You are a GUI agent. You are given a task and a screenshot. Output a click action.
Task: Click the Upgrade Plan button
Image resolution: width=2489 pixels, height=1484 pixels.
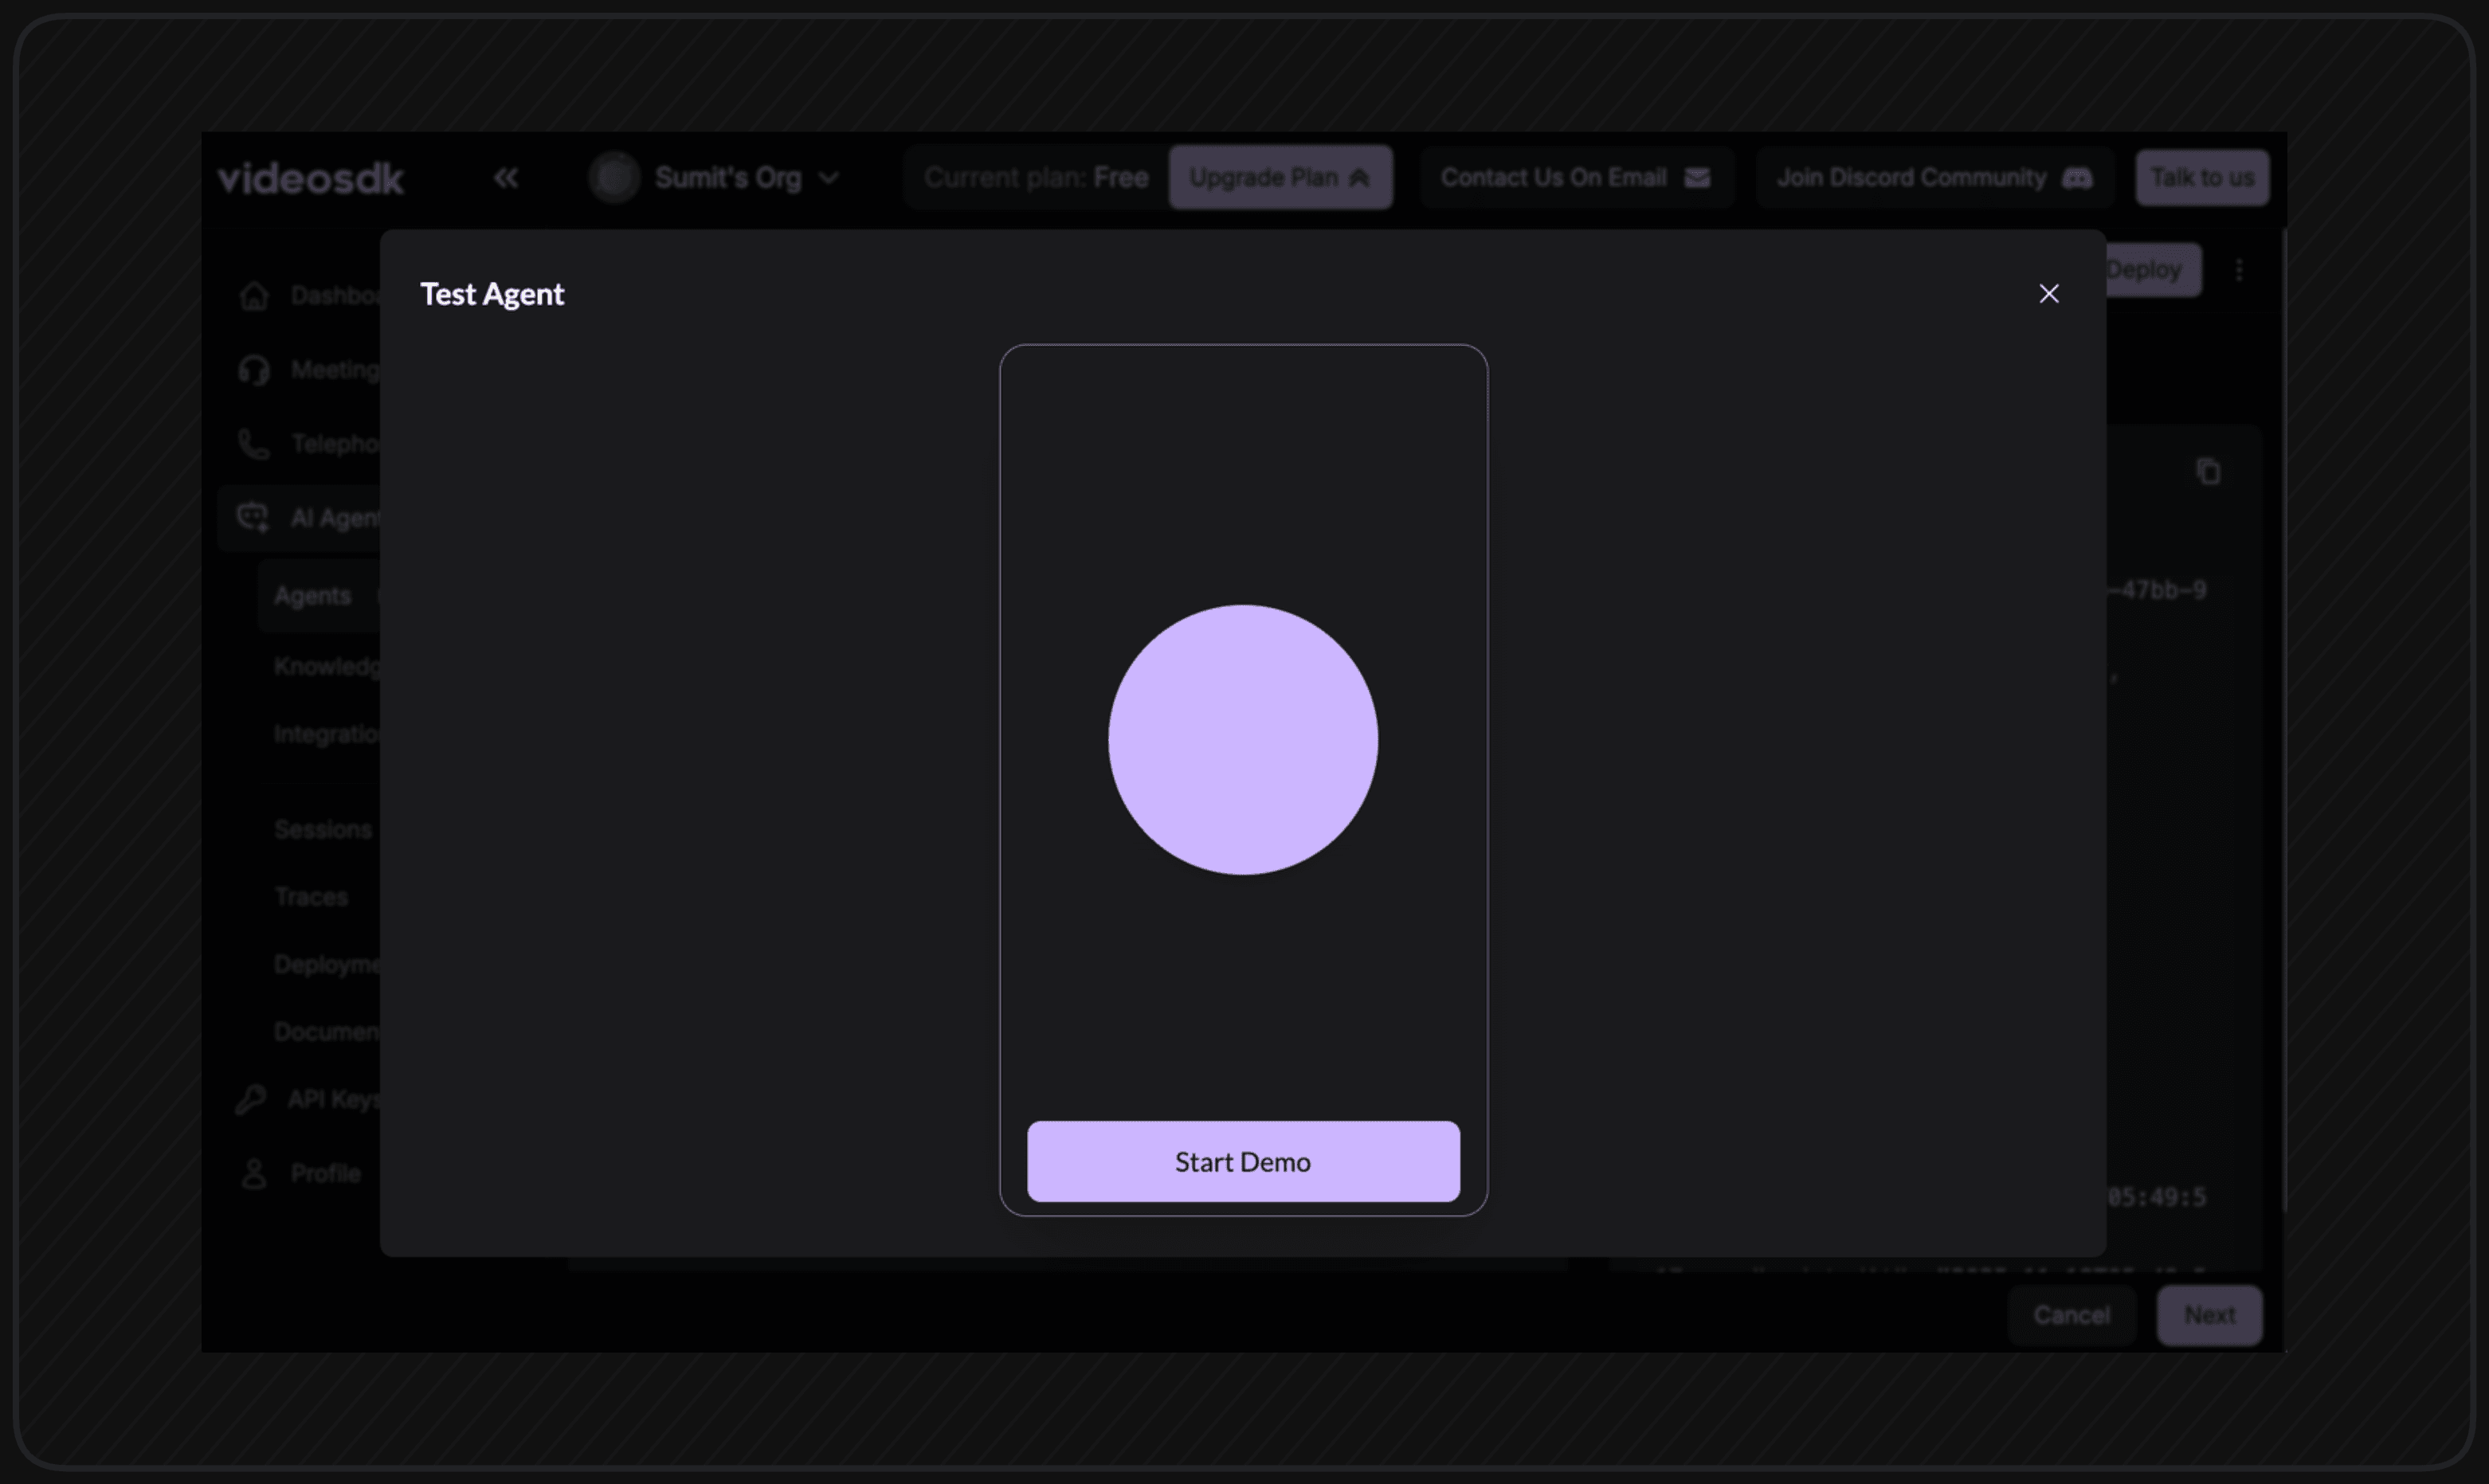click(1280, 177)
